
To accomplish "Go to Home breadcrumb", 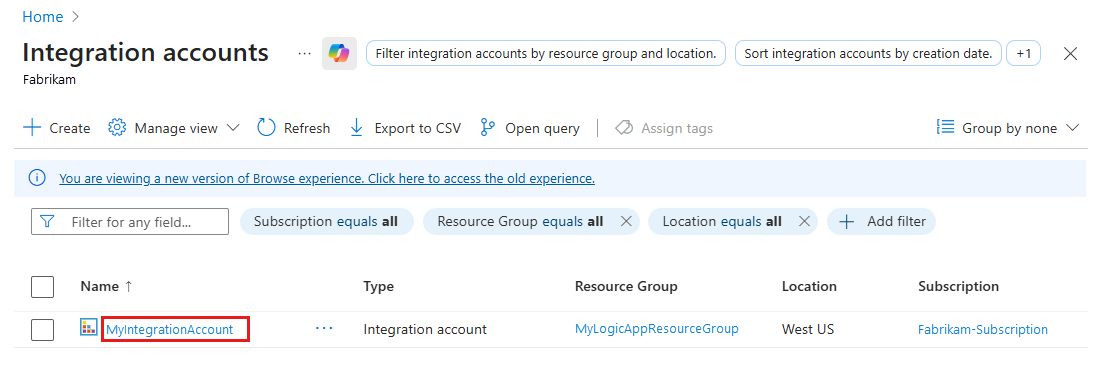I will (x=42, y=16).
